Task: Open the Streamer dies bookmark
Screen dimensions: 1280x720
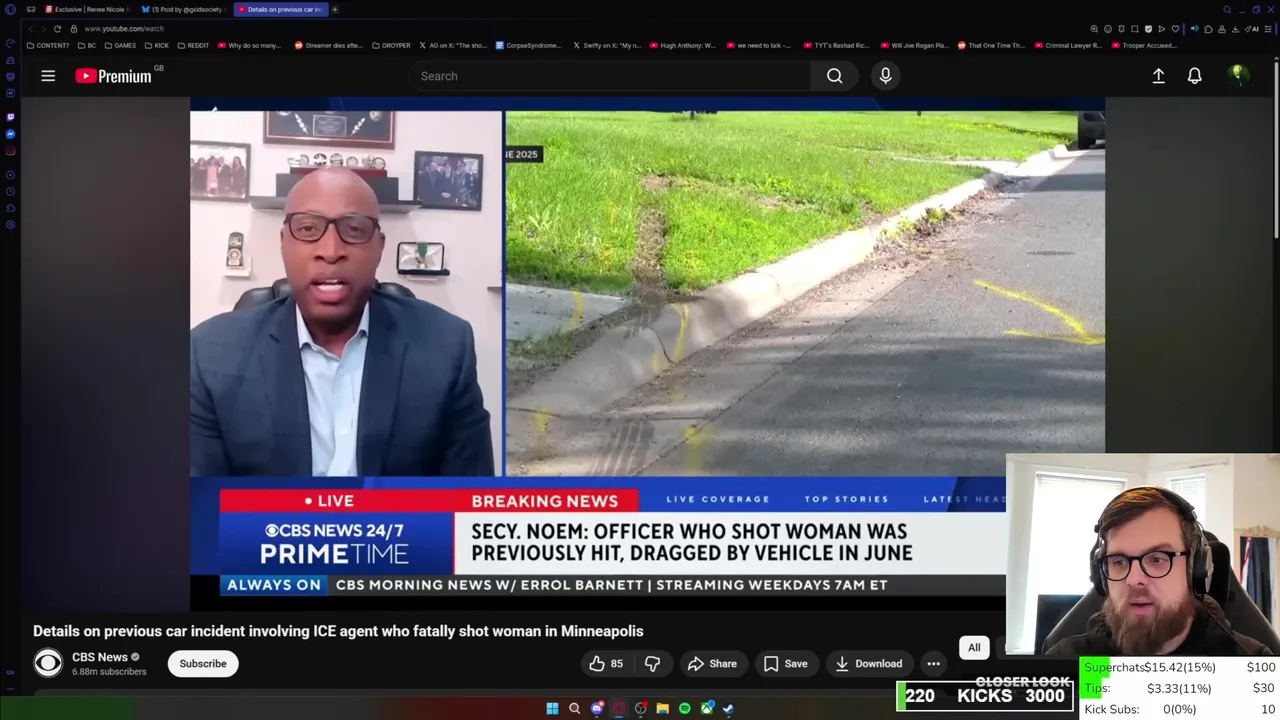Action: [328, 45]
